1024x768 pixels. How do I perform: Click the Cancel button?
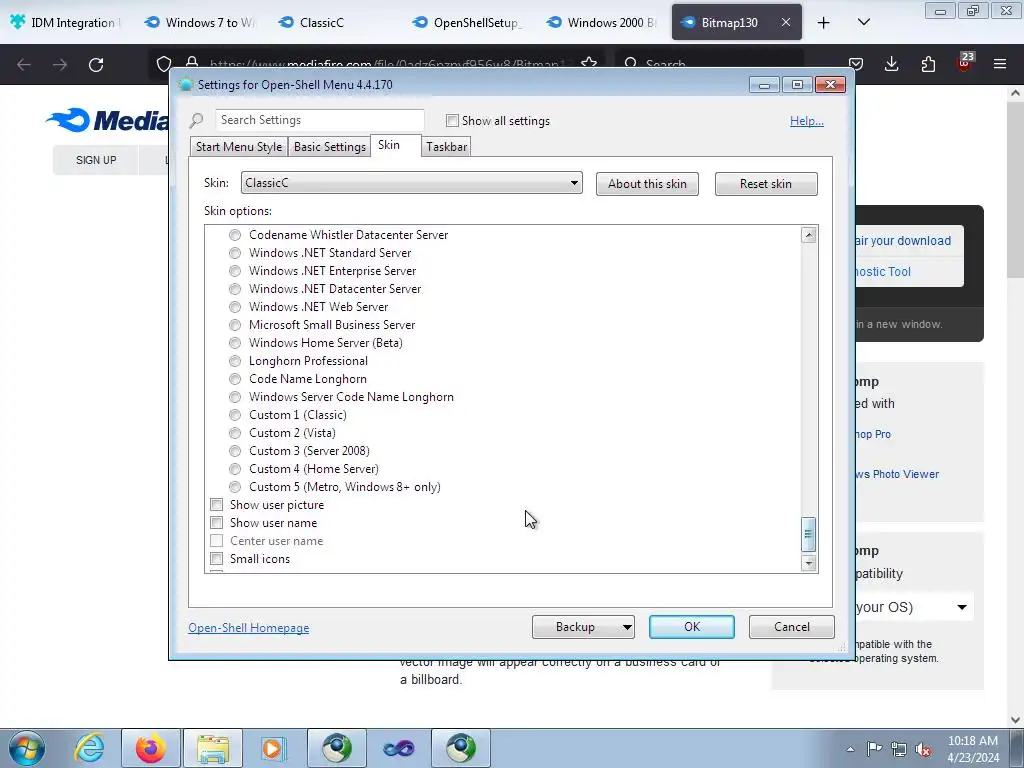792,627
